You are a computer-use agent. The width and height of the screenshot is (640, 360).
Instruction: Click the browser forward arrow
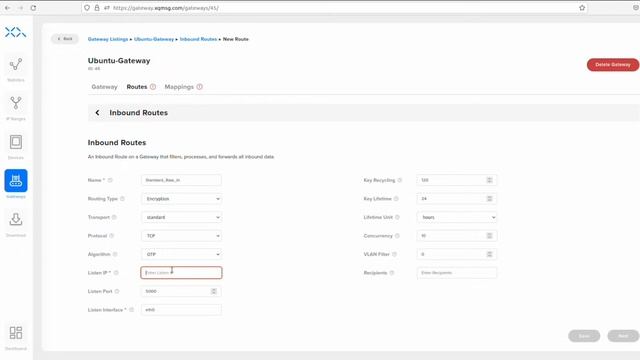tap(20, 8)
